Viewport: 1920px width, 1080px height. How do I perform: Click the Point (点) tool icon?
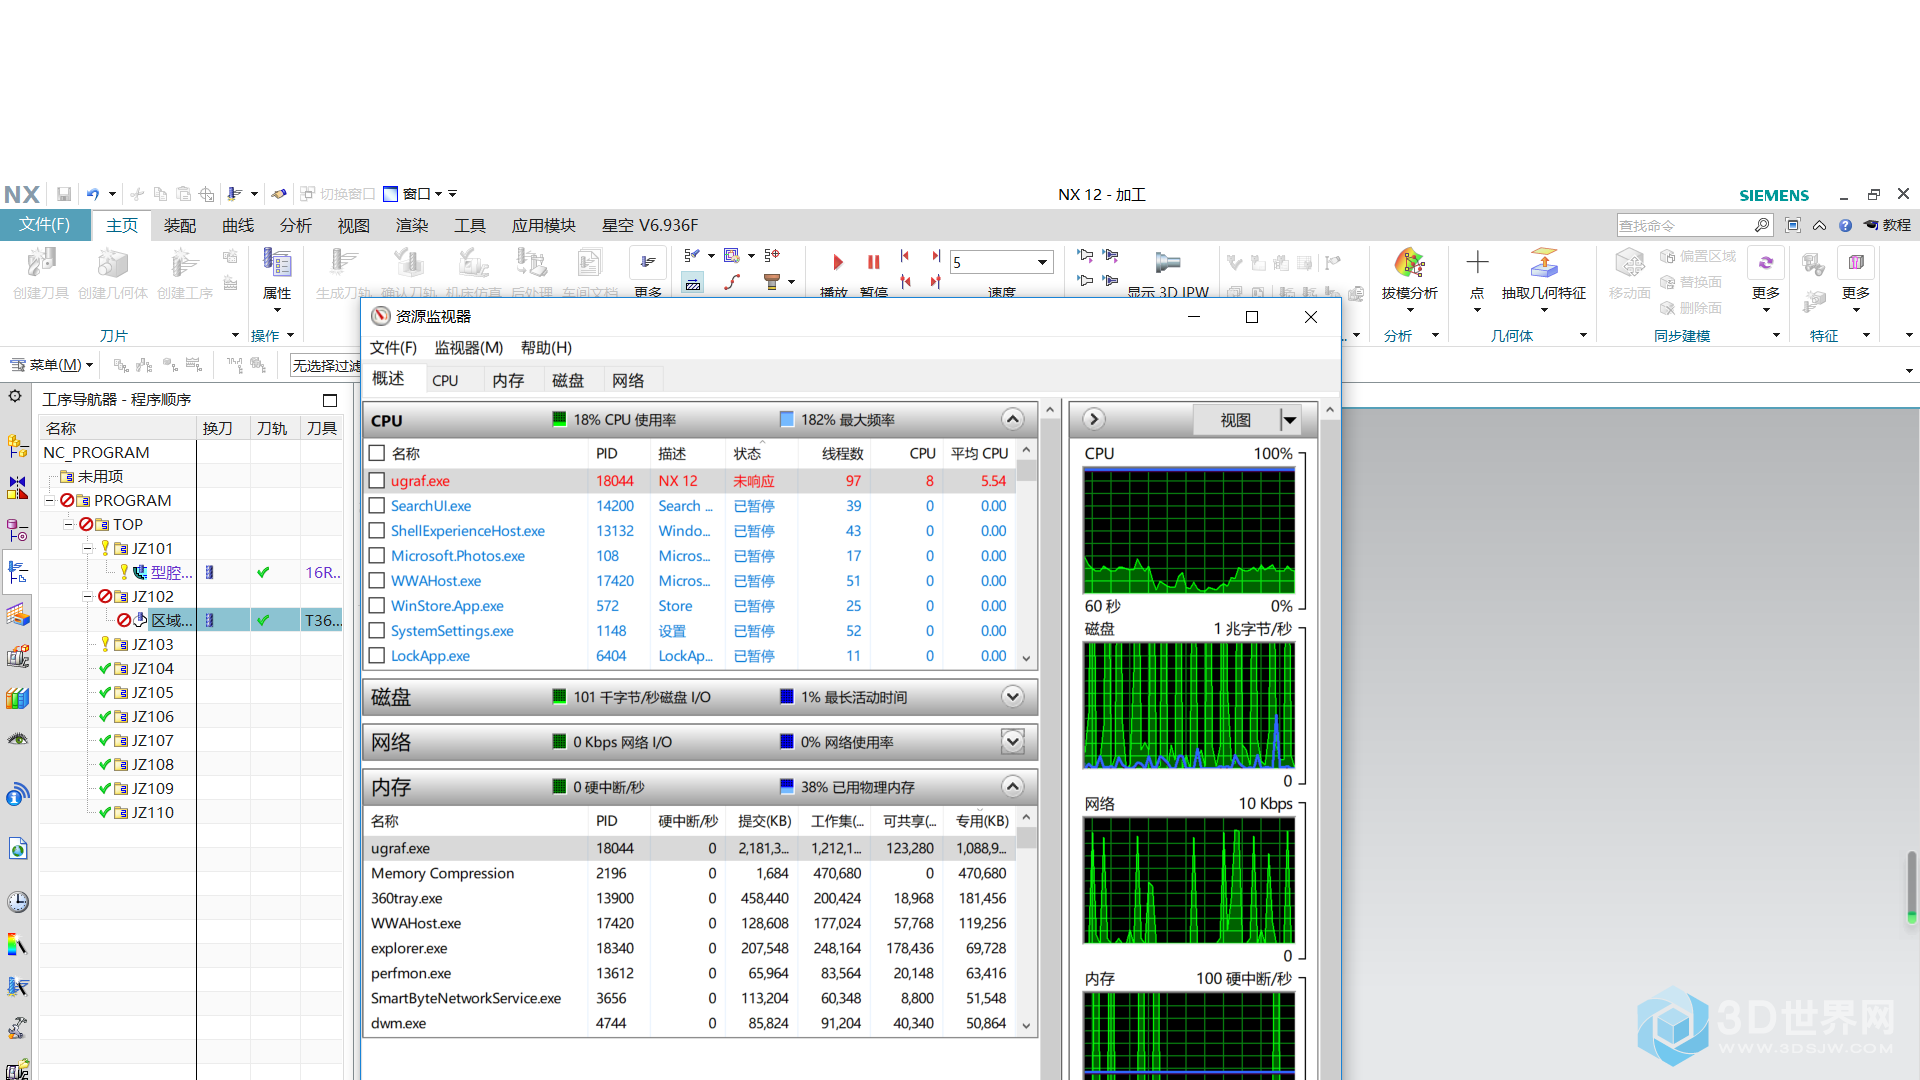point(1477,264)
